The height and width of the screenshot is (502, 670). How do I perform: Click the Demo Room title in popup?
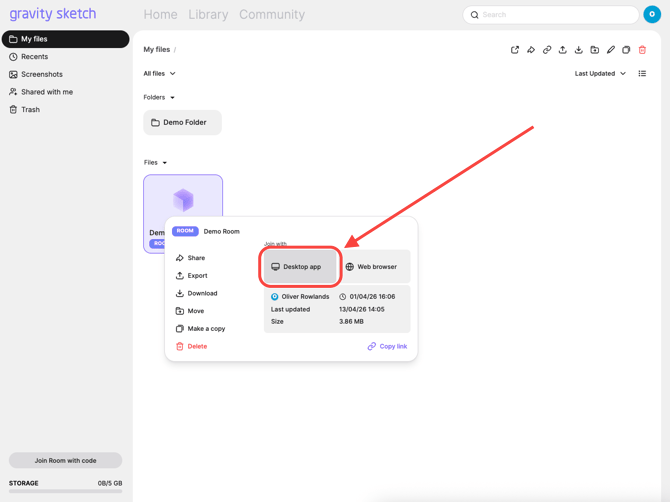coord(221,232)
